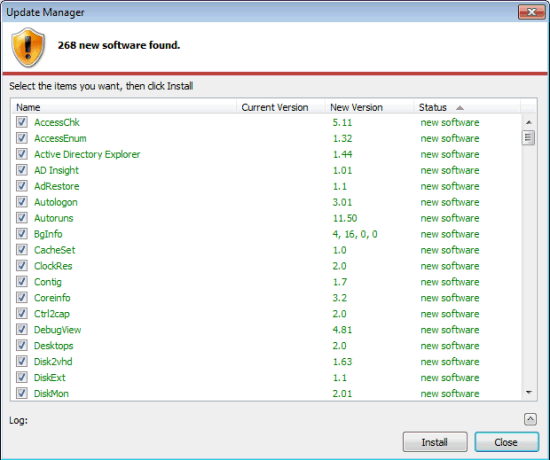Image resolution: width=550 pixels, height=460 pixels.
Task: Click the Install button
Action: pyautogui.click(x=435, y=442)
